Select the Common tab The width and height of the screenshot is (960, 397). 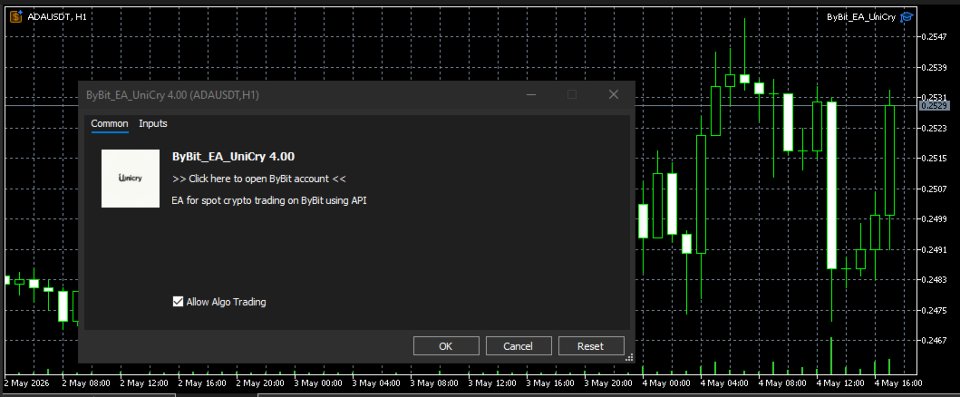coord(110,124)
